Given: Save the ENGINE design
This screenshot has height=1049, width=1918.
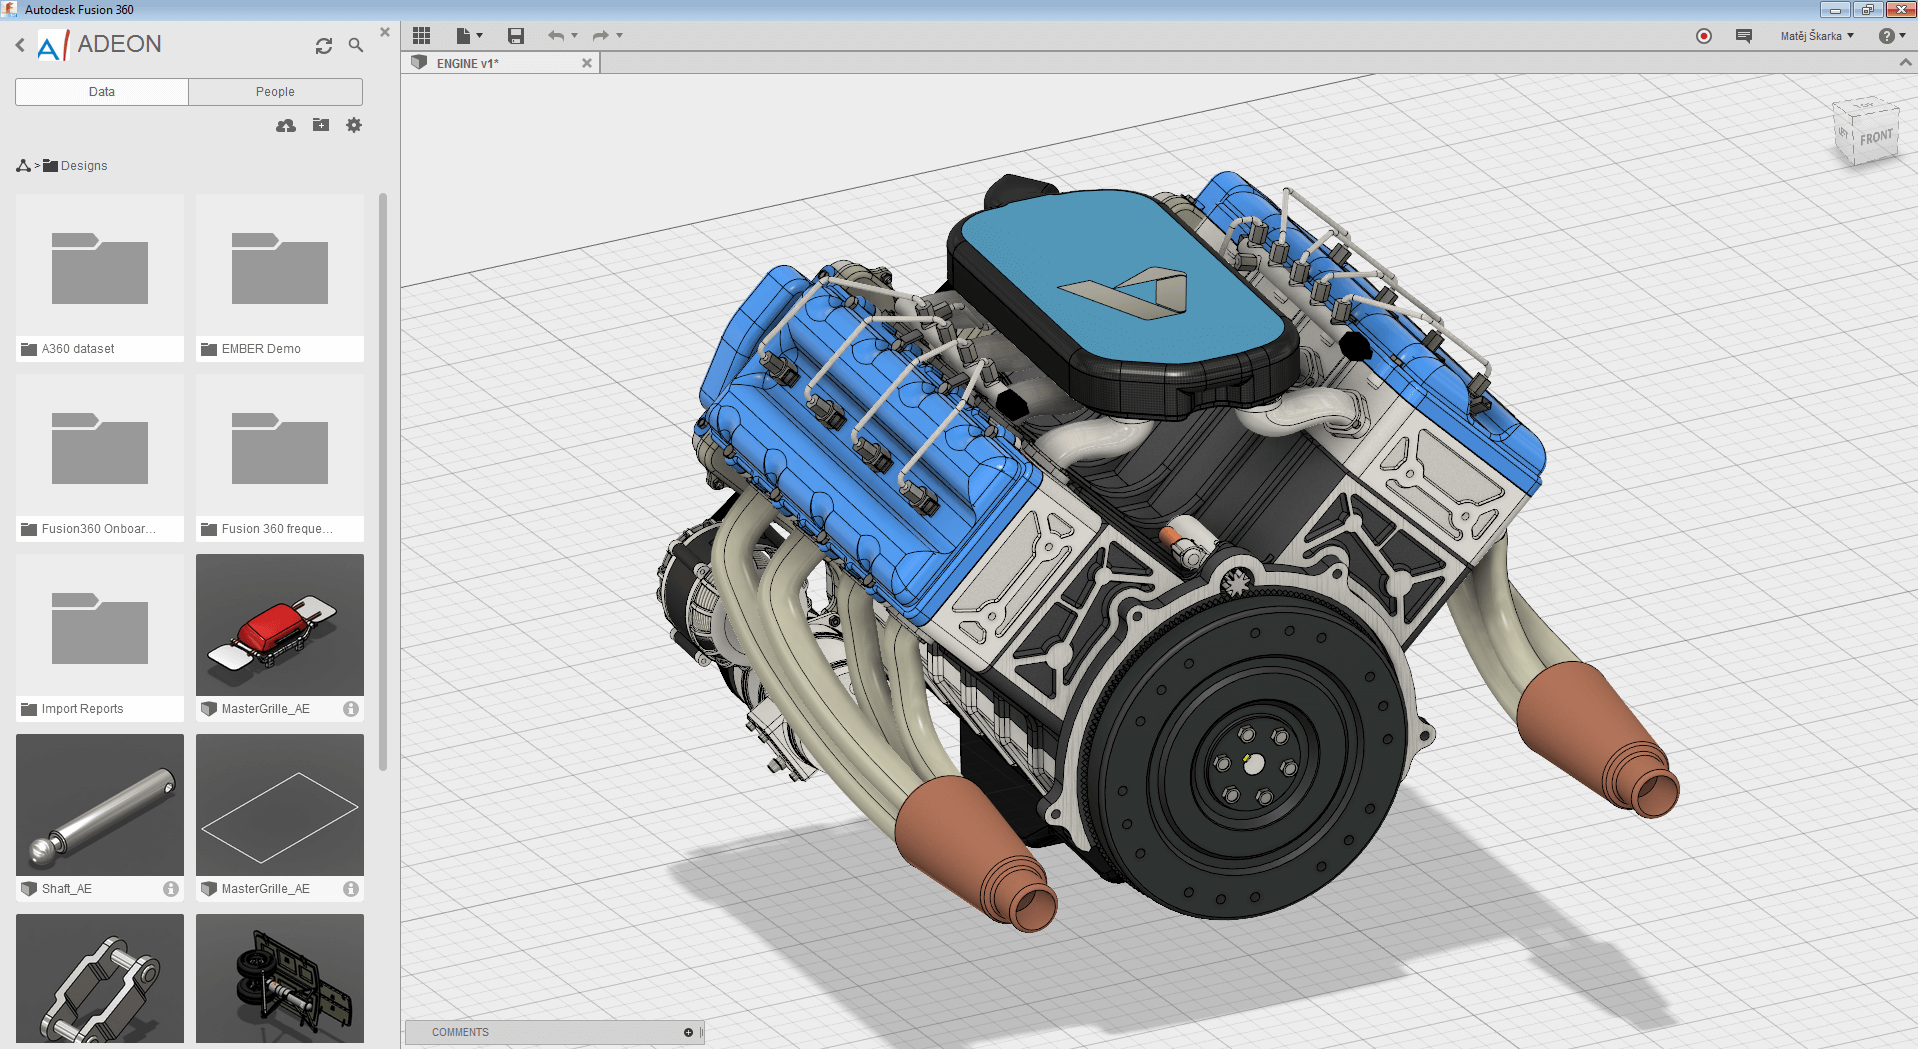Looking at the screenshot, I should coord(516,36).
